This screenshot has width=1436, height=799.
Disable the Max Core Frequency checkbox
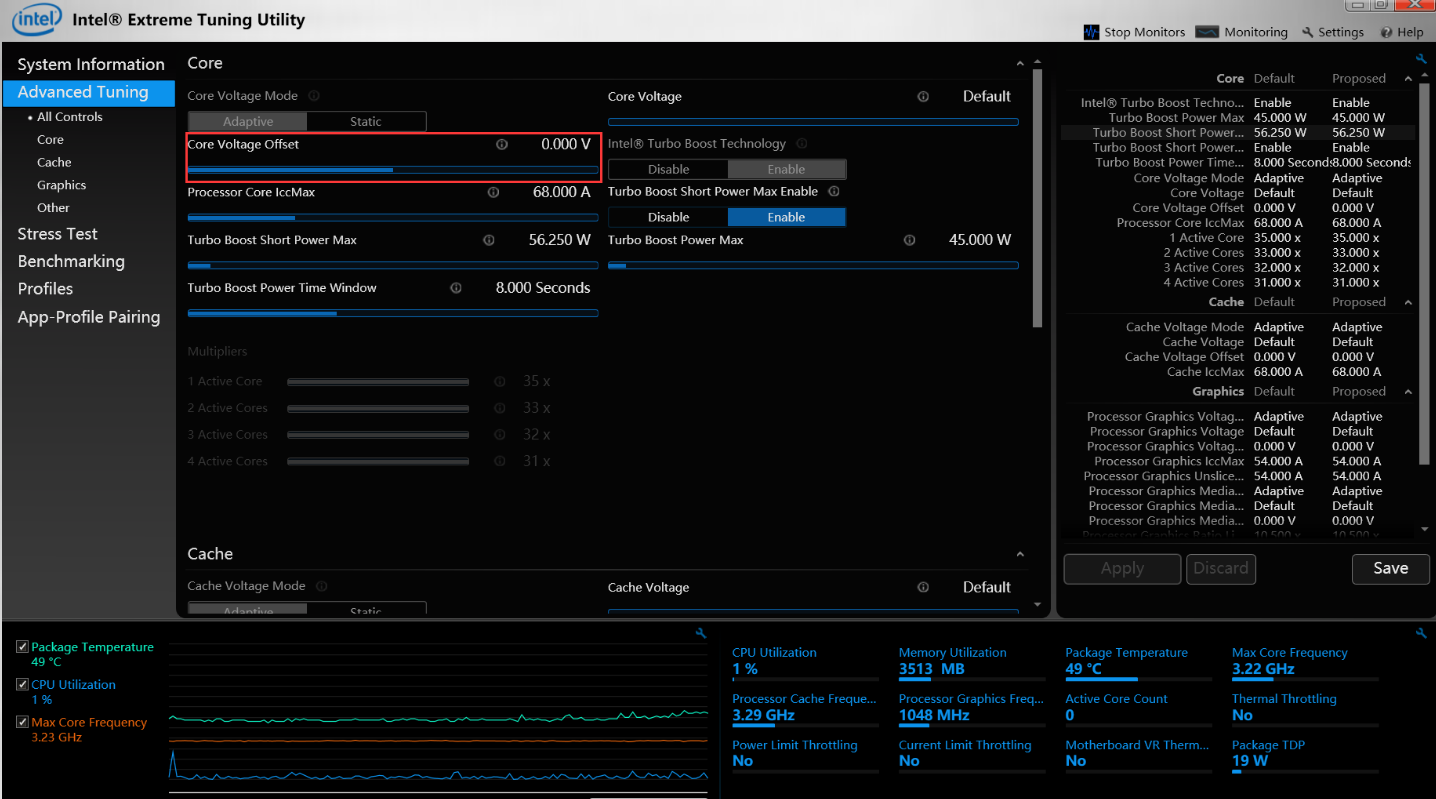click(x=22, y=722)
